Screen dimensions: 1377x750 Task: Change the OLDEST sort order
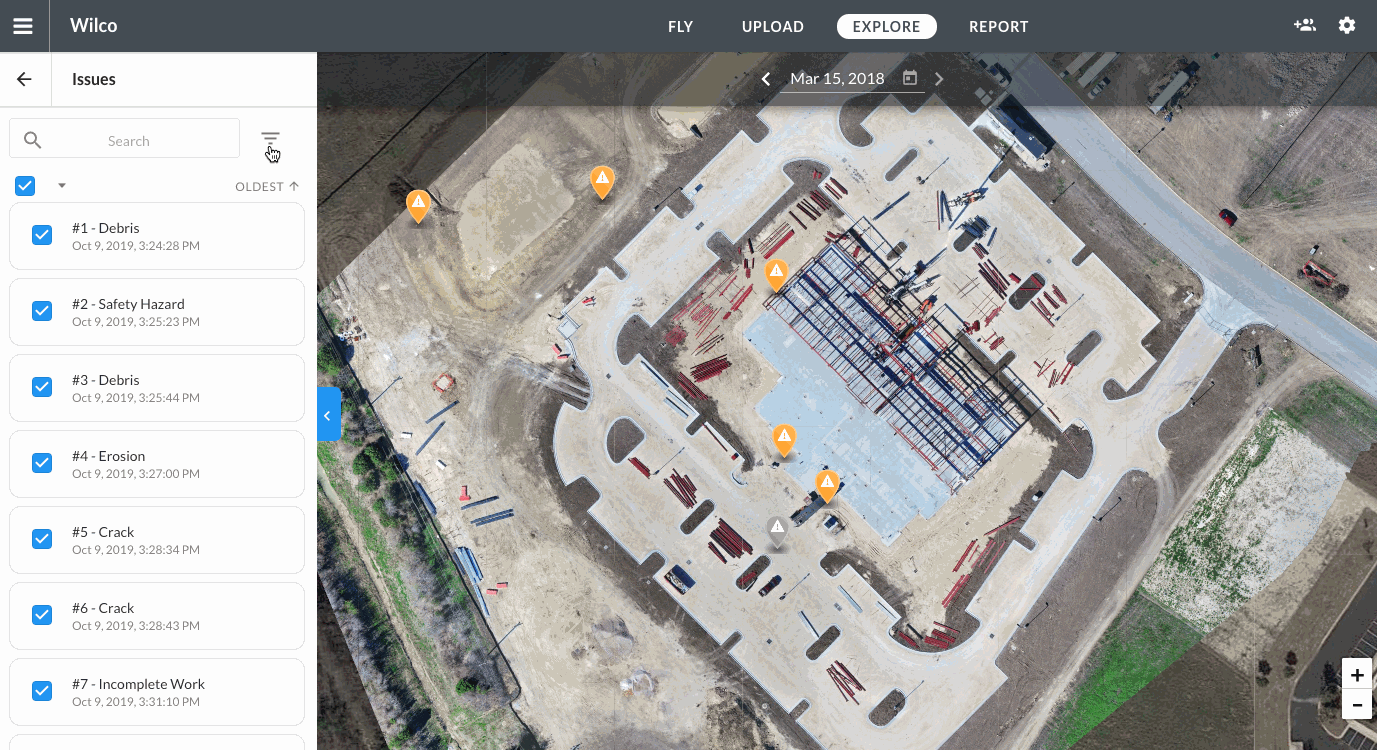[267, 186]
